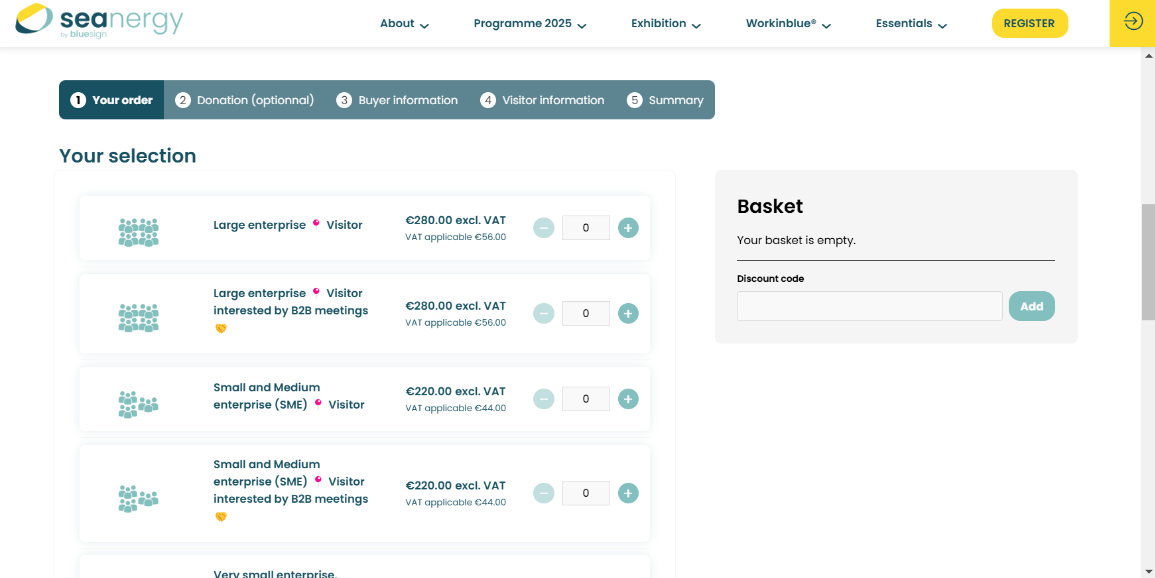The image size is (1155, 578).
Task: Open the login arrow icon at top right
Action: tap(1132, 22)
